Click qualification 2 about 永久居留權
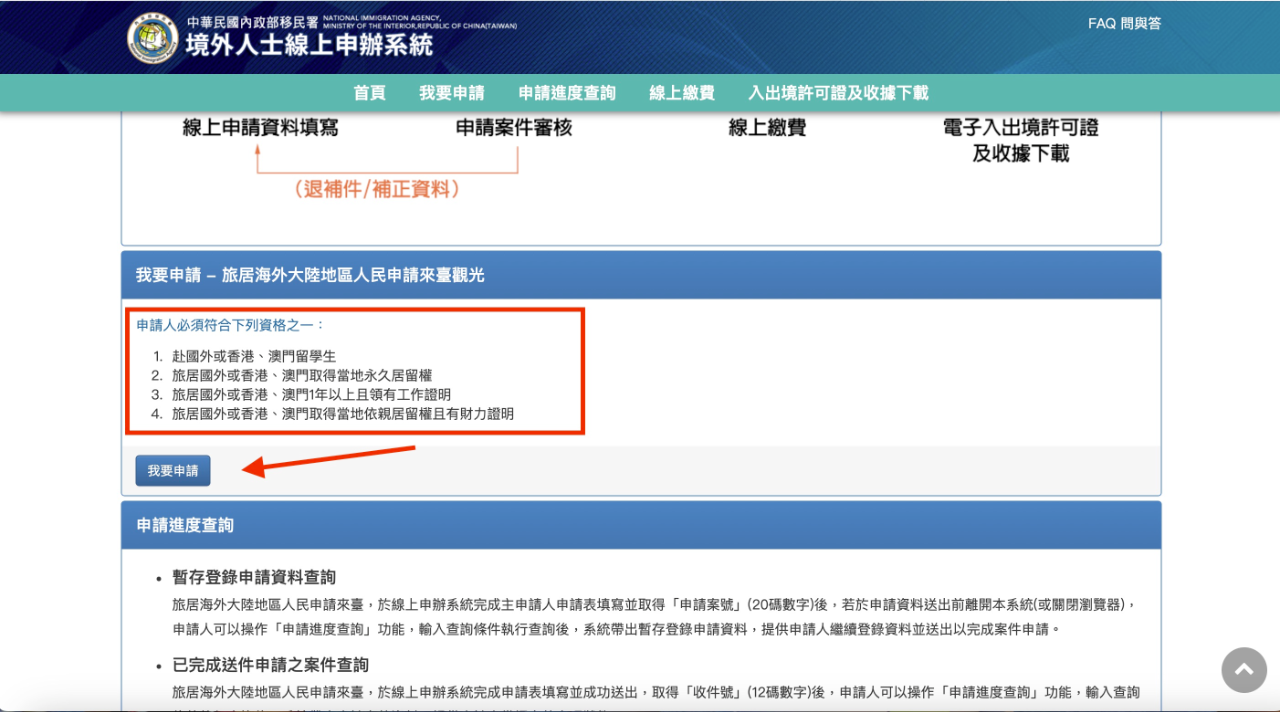This screenshot has height=712, width=1280. pos(302,375)
